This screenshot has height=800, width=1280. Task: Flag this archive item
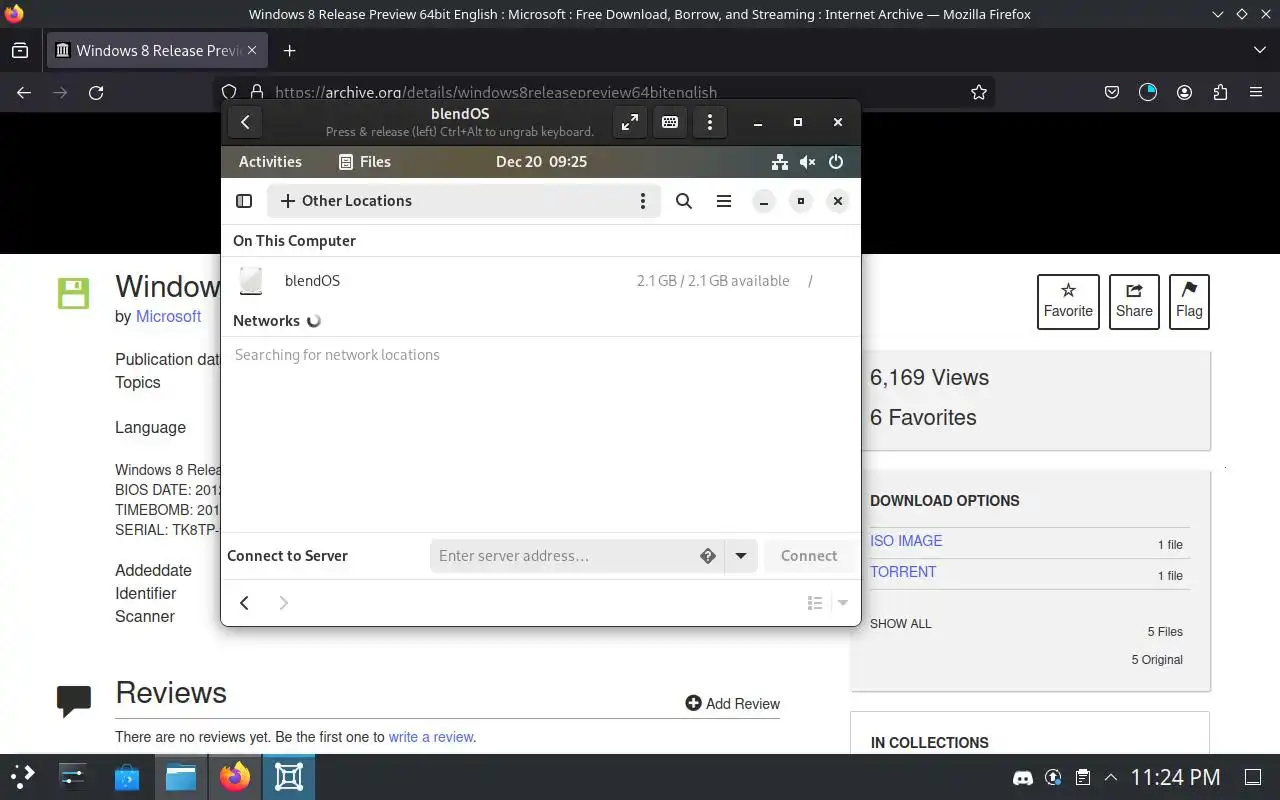pos(1189,302)
